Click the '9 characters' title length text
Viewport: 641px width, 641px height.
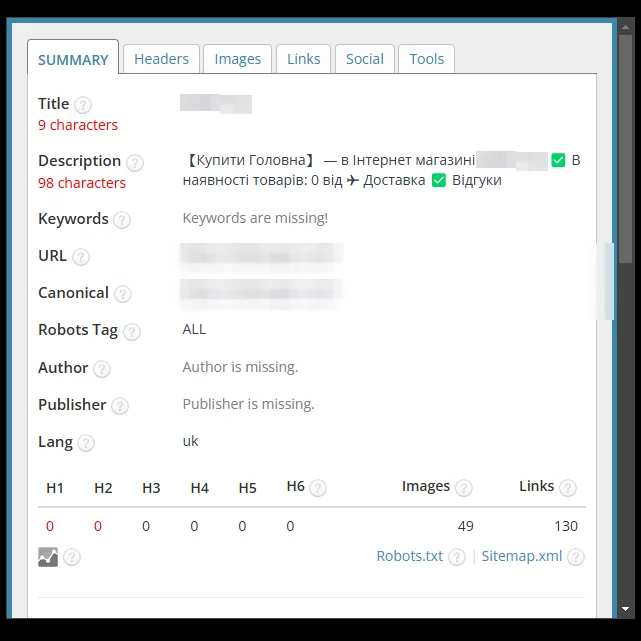[x=78, y=125]
